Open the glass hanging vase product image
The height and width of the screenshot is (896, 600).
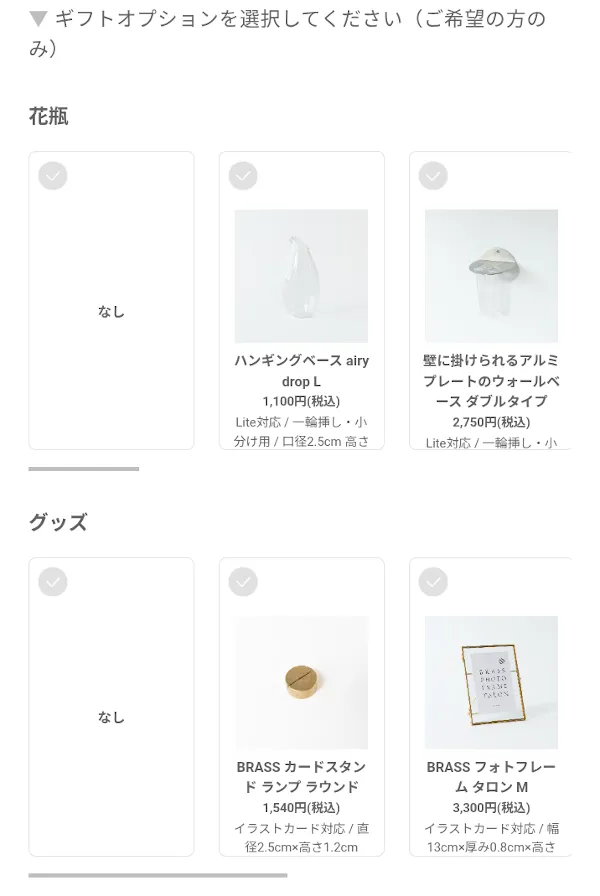pos(301,276)
